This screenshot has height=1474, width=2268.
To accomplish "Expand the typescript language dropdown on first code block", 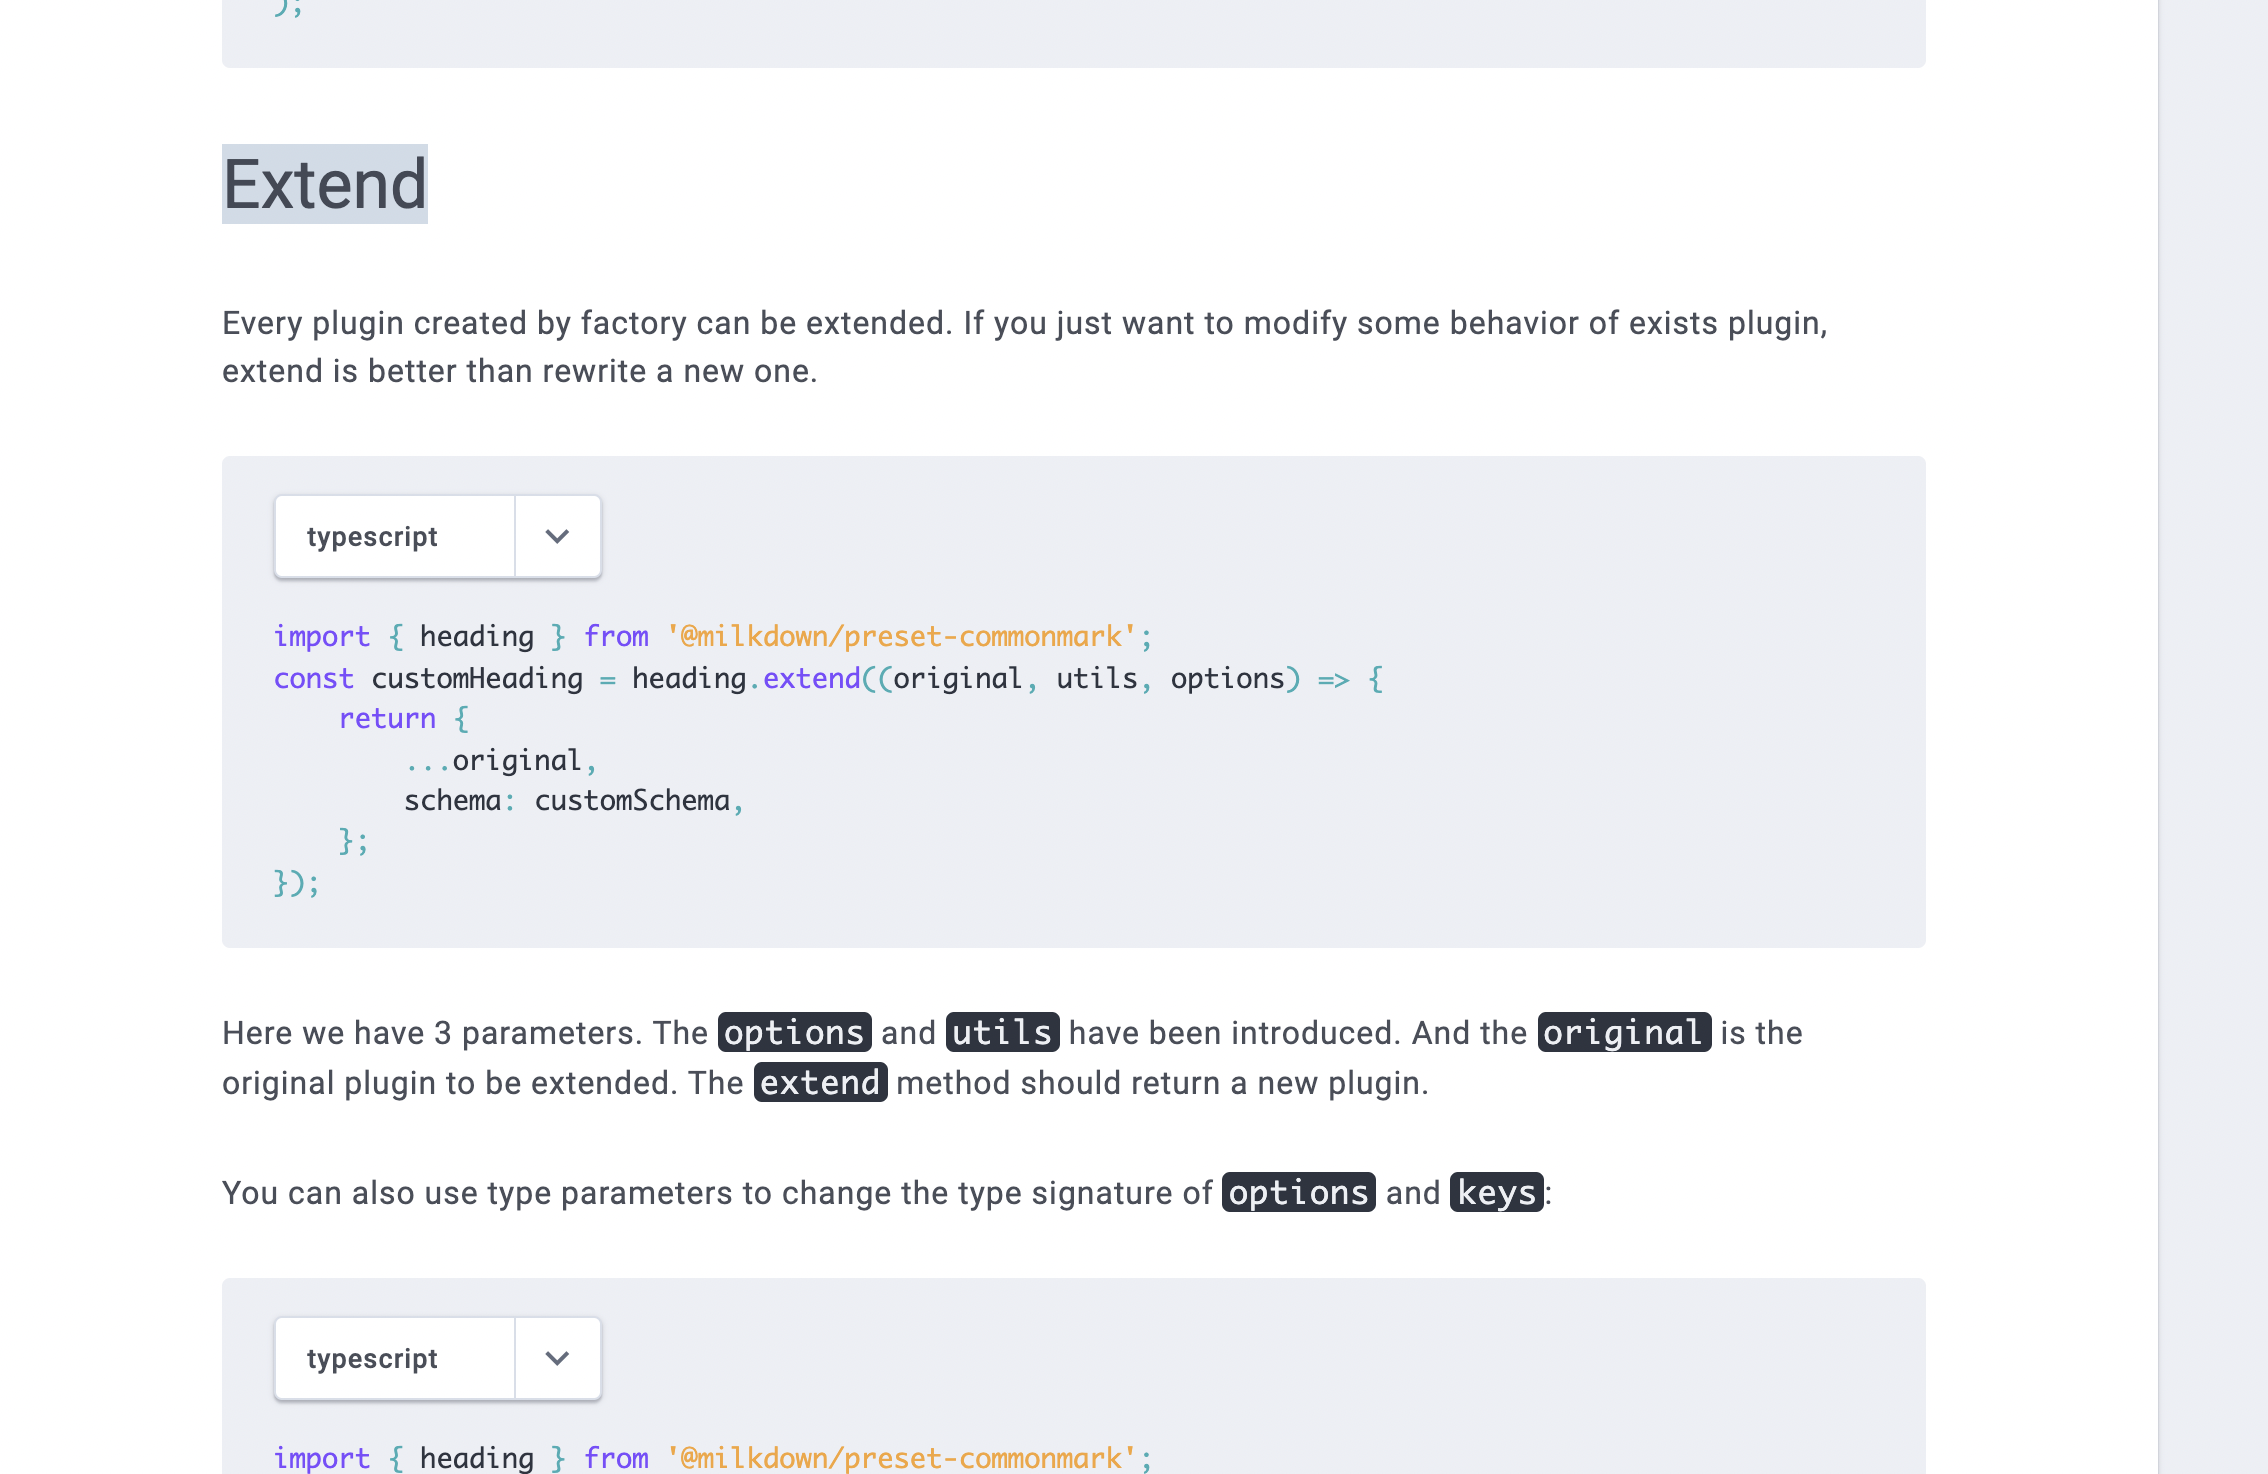I will pyautogui.click(x=557, y=536).
